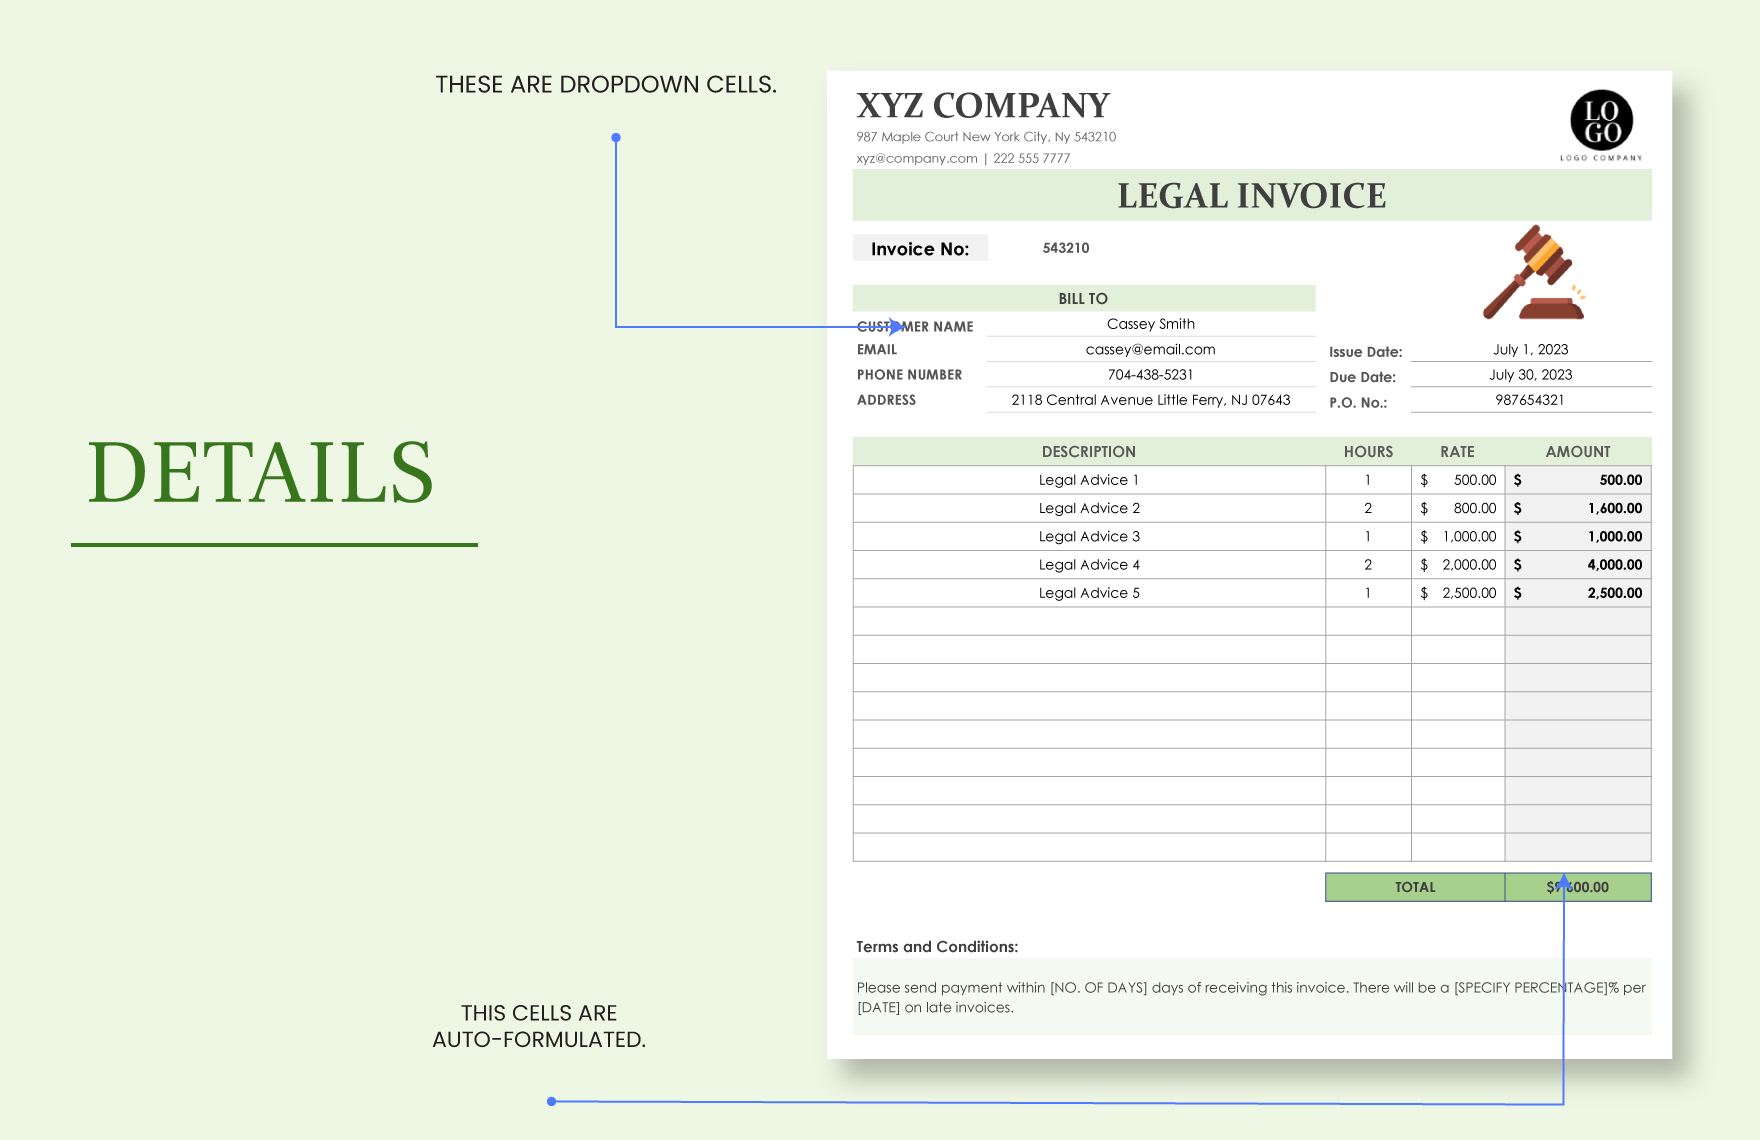The width and height of the screenshot is (1760, 1140).
Task: Click the HOURS column header
Action: [1368, 451]
